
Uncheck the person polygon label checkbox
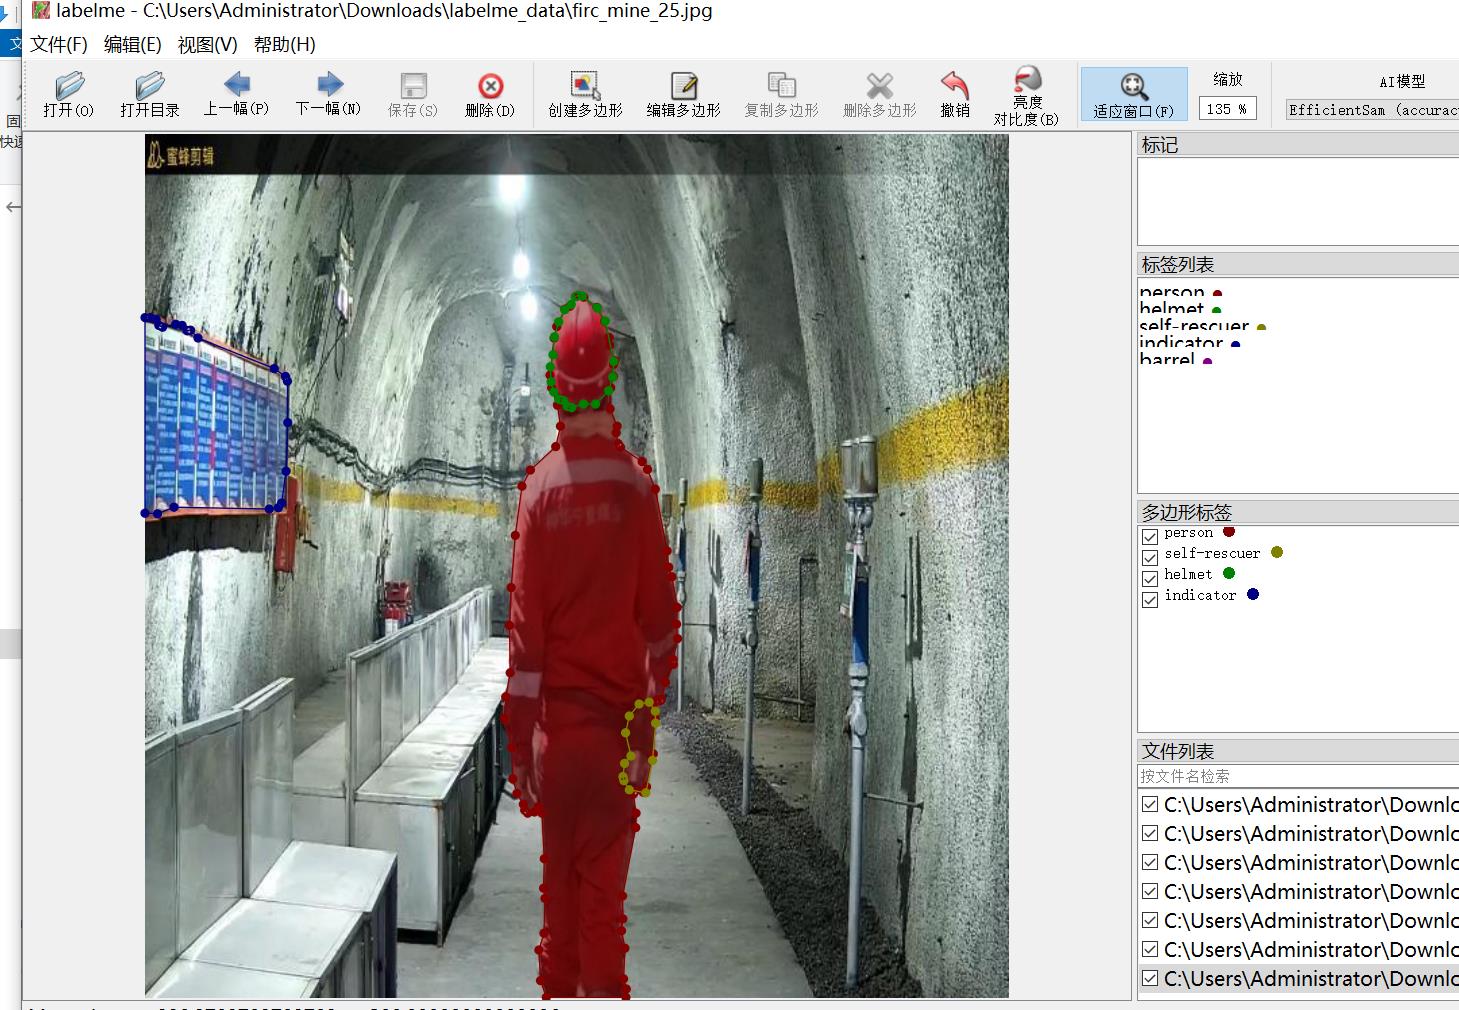pos(1150,537)
